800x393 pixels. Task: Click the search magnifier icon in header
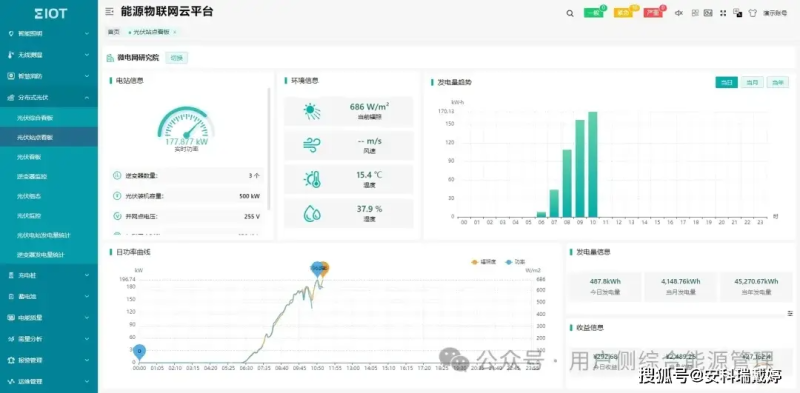tap(570, 13)
